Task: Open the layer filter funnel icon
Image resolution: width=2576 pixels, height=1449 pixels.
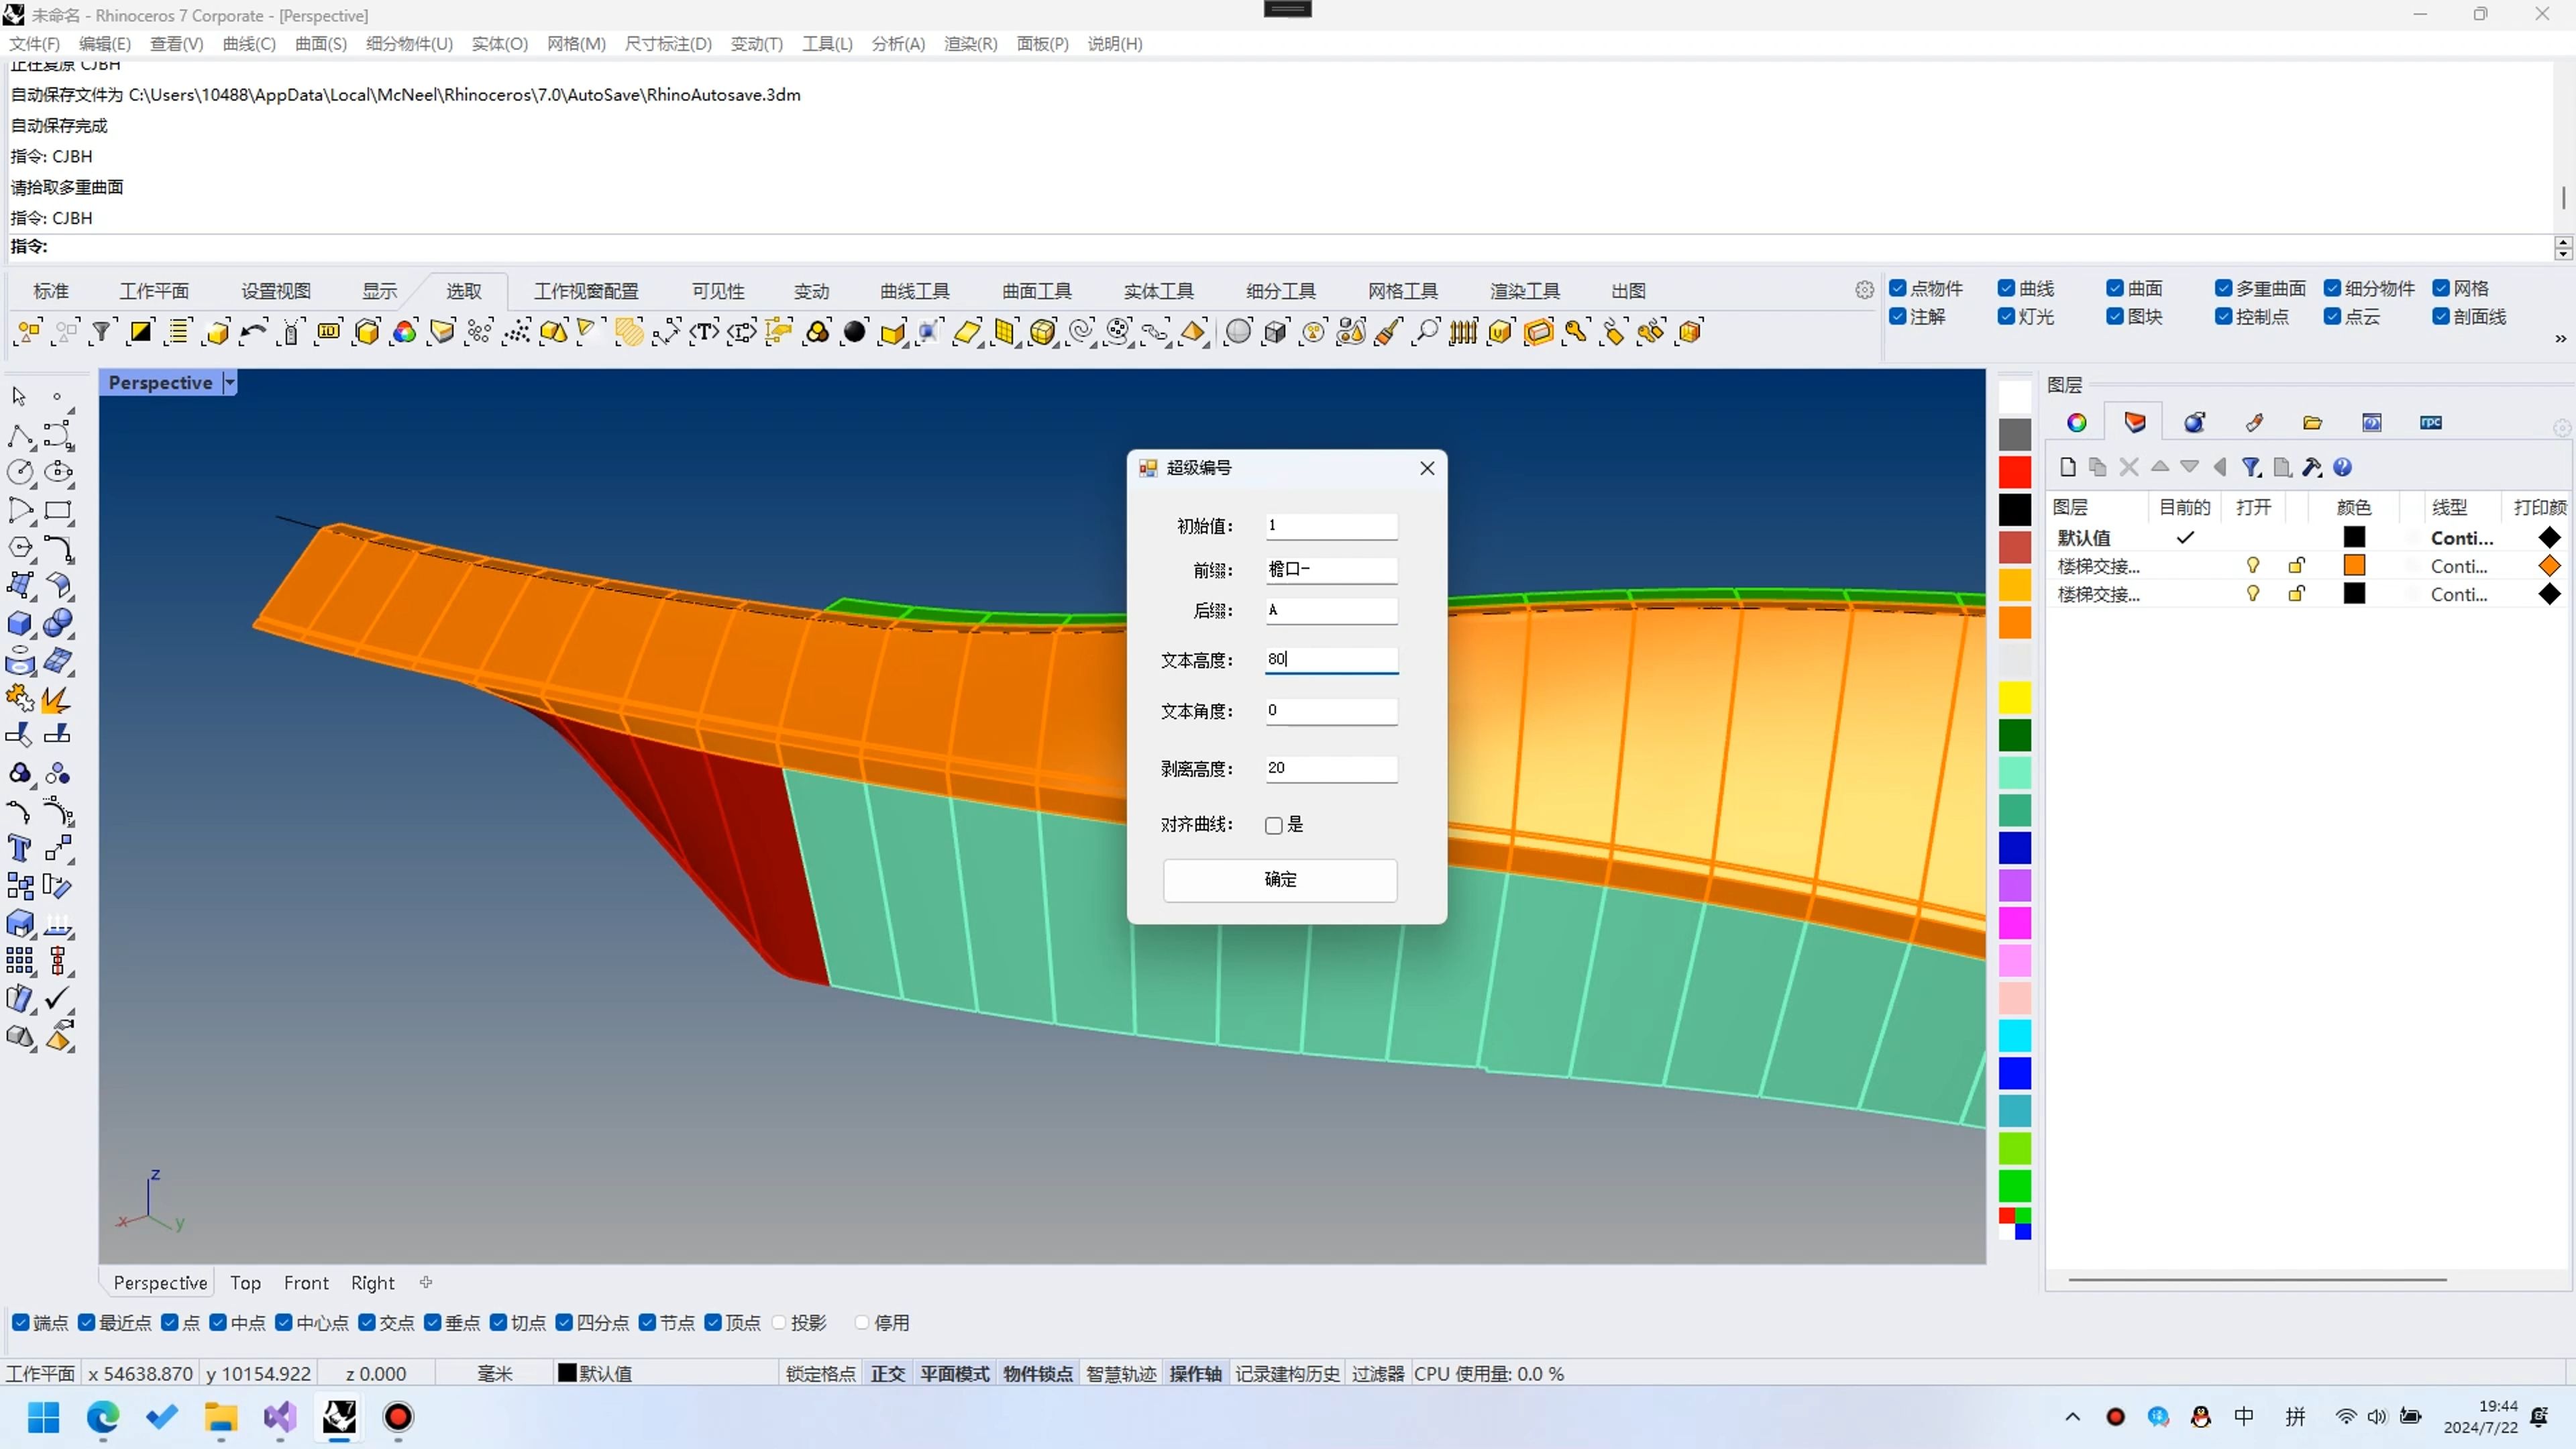Action: point(2251,467)
